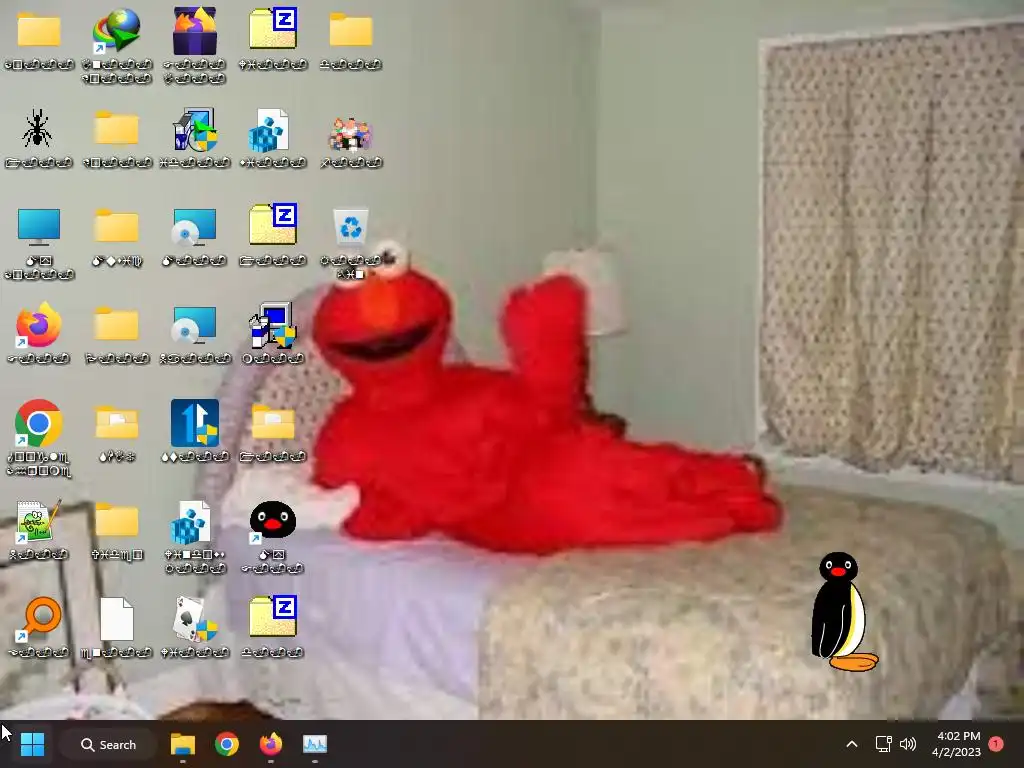Click the taskbar Search box
The height and width of the screenshot is (768, 1024).
click(108, 744)
